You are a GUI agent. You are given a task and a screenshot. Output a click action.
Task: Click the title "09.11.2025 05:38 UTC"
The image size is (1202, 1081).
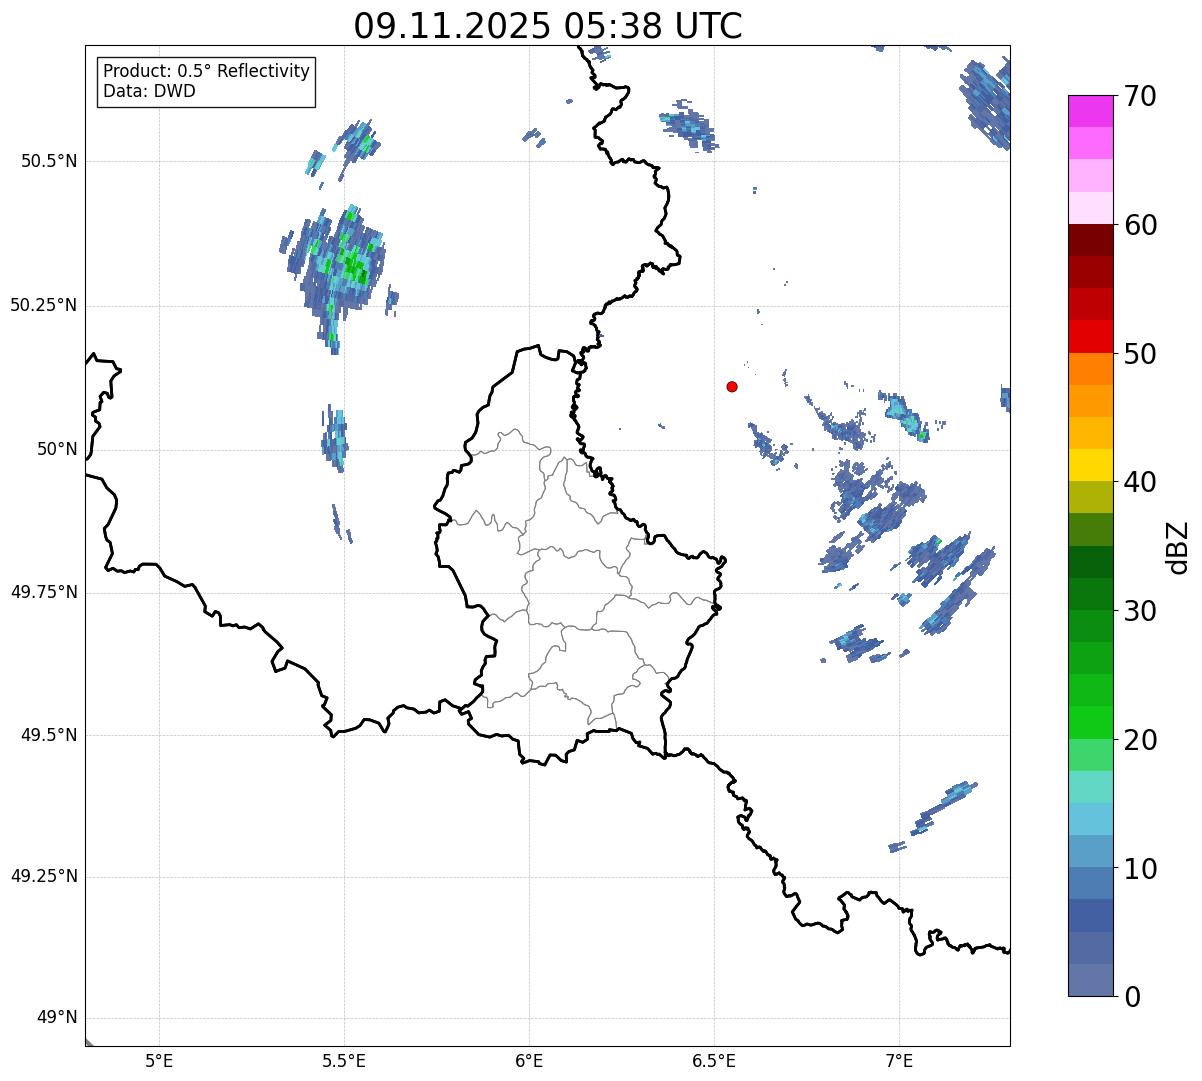(548, 26)
